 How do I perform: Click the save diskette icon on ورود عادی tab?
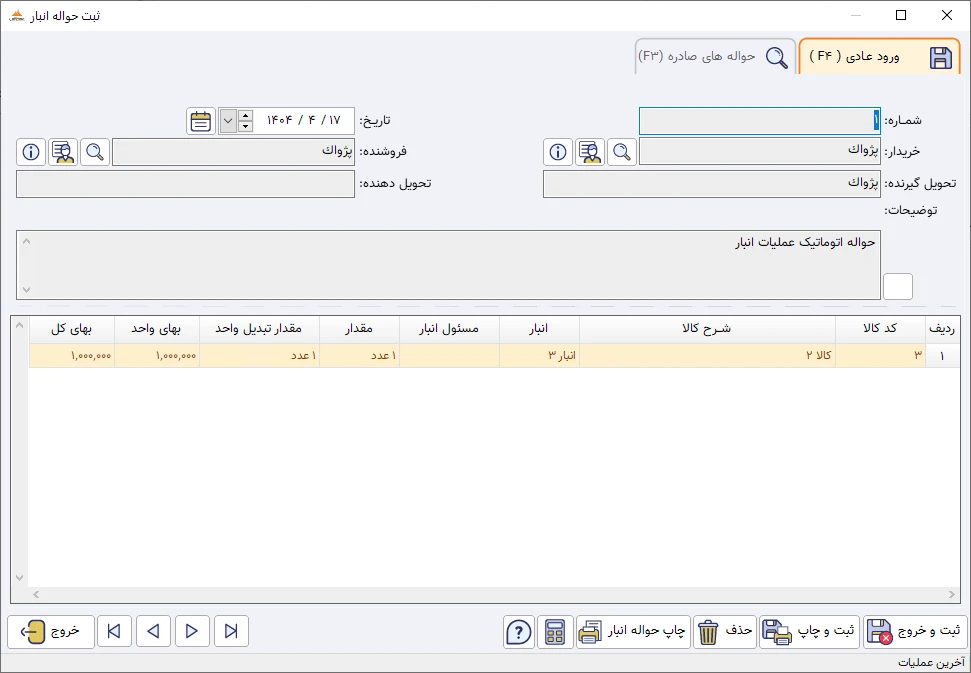point(939,58)
